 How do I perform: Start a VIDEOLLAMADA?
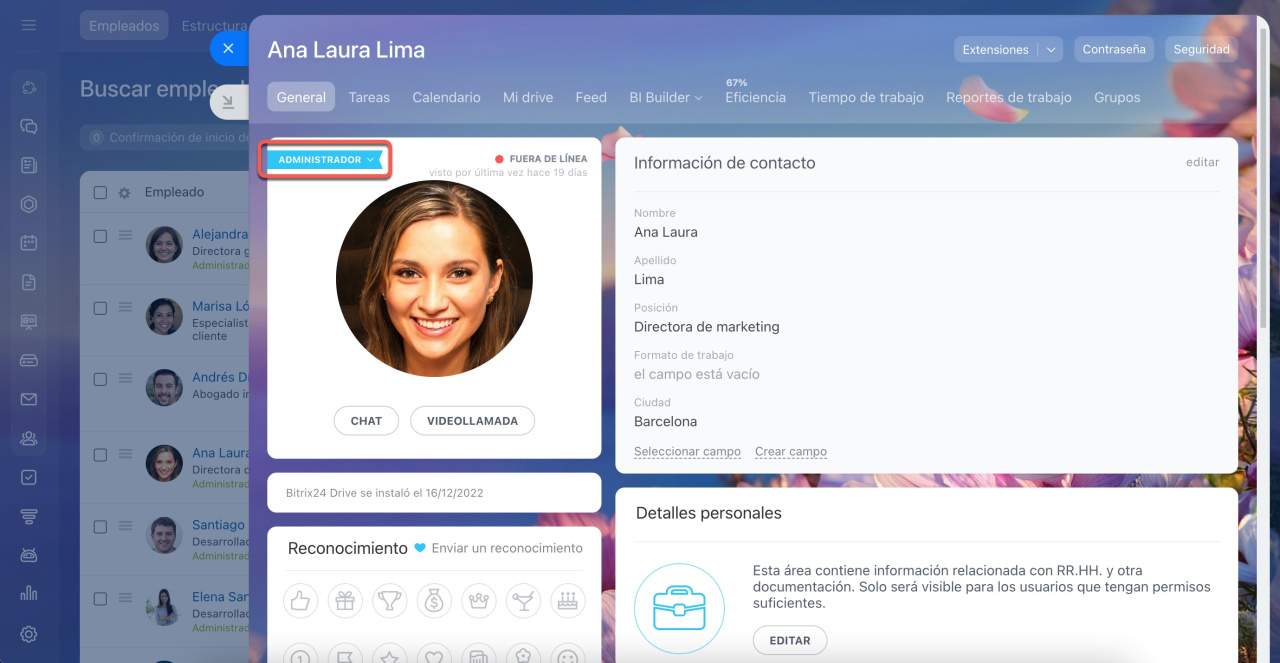tap(472, 421)
